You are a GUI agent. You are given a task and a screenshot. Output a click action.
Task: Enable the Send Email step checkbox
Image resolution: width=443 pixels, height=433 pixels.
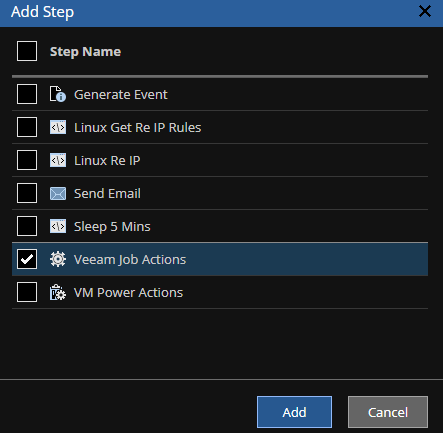(27, 193)
